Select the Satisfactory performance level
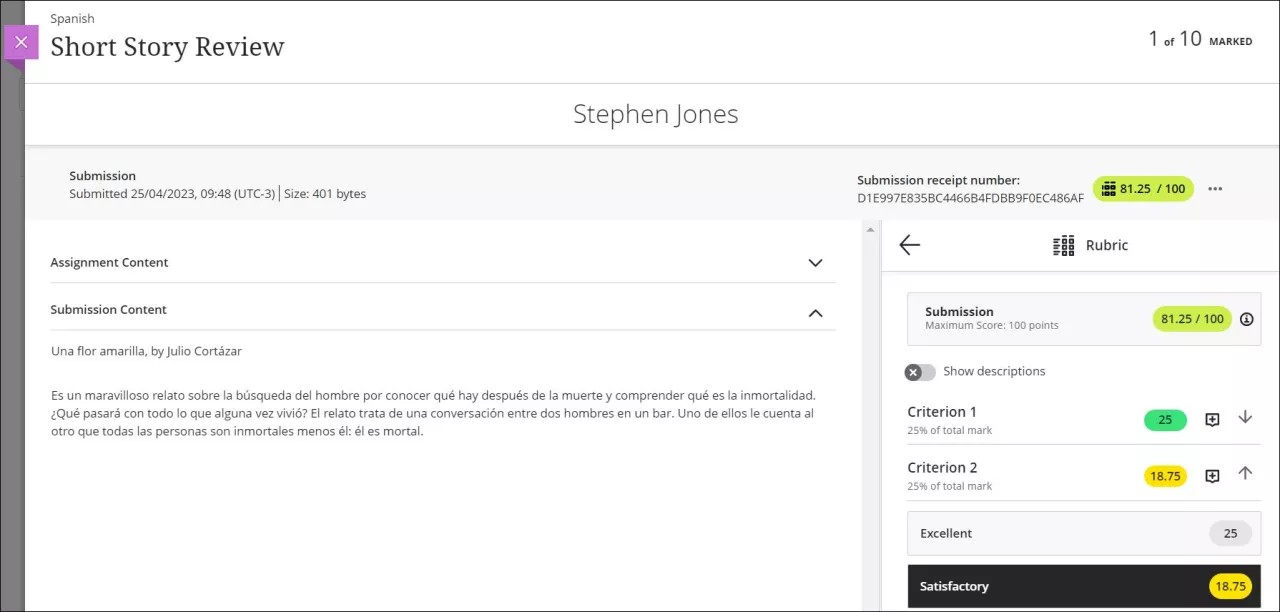The height and width of the screenshot is (612, 1280). pos(1083,586)
